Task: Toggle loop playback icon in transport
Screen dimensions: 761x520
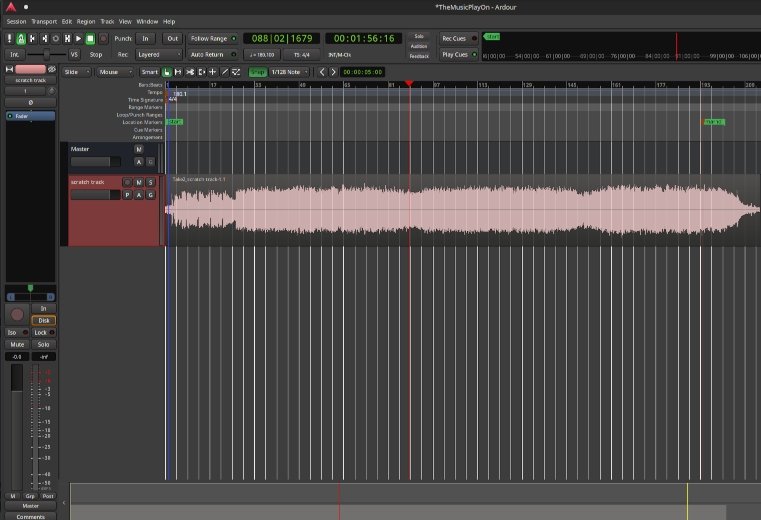Action: [56, 38]
